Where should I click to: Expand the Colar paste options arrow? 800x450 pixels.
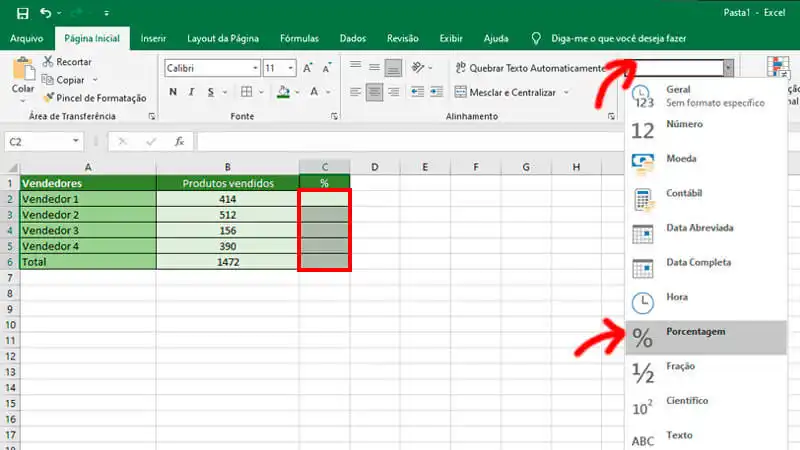coord(23,101)
